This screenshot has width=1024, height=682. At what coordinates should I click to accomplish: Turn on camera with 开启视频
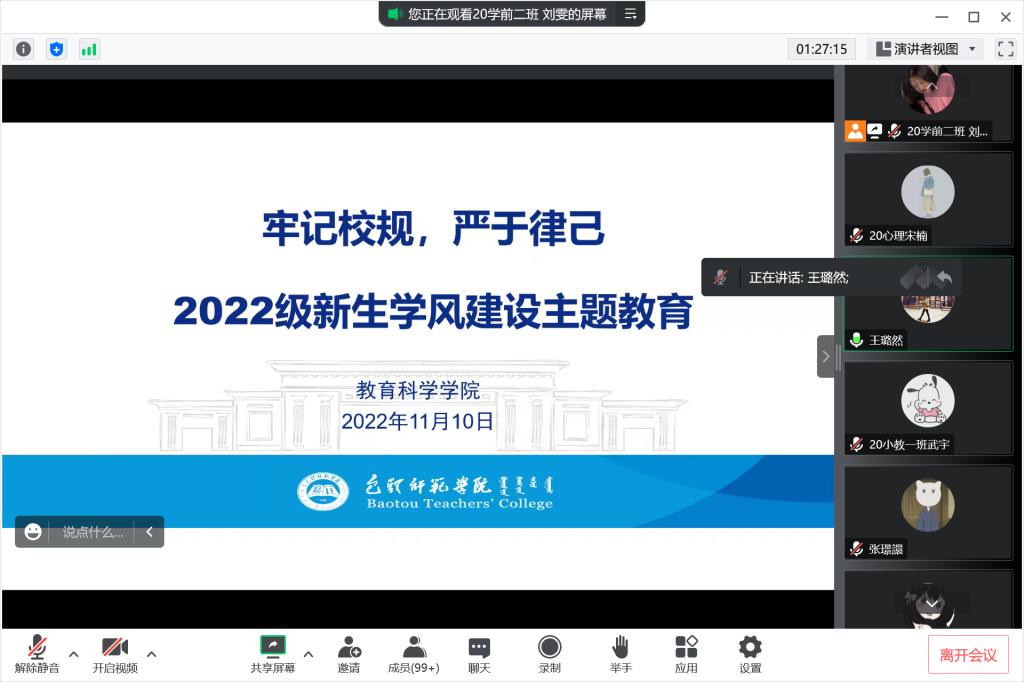(x=115, y=654)
